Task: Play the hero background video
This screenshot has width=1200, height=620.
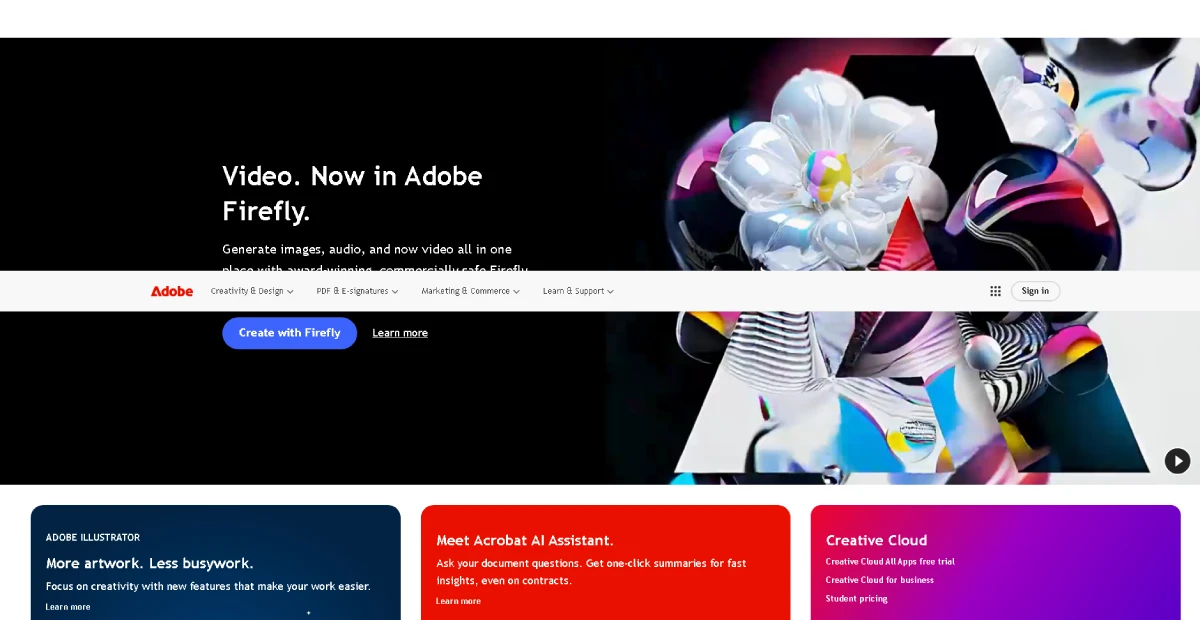Action: pos(1178,461)
